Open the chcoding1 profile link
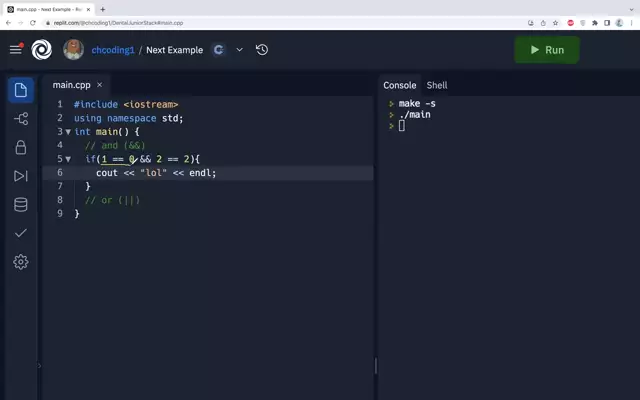The image size is (640, 400). pyautogui.click(x=113, y=50)
